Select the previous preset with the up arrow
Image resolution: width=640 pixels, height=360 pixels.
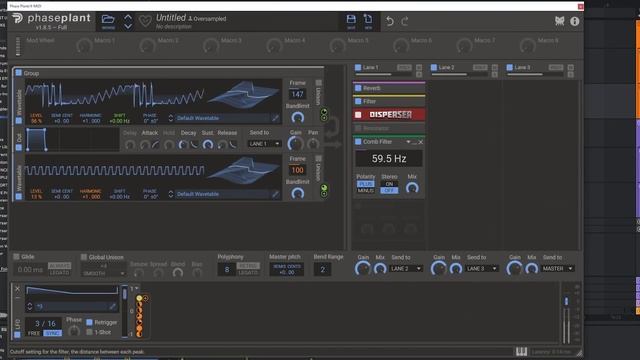pos(128,17)
